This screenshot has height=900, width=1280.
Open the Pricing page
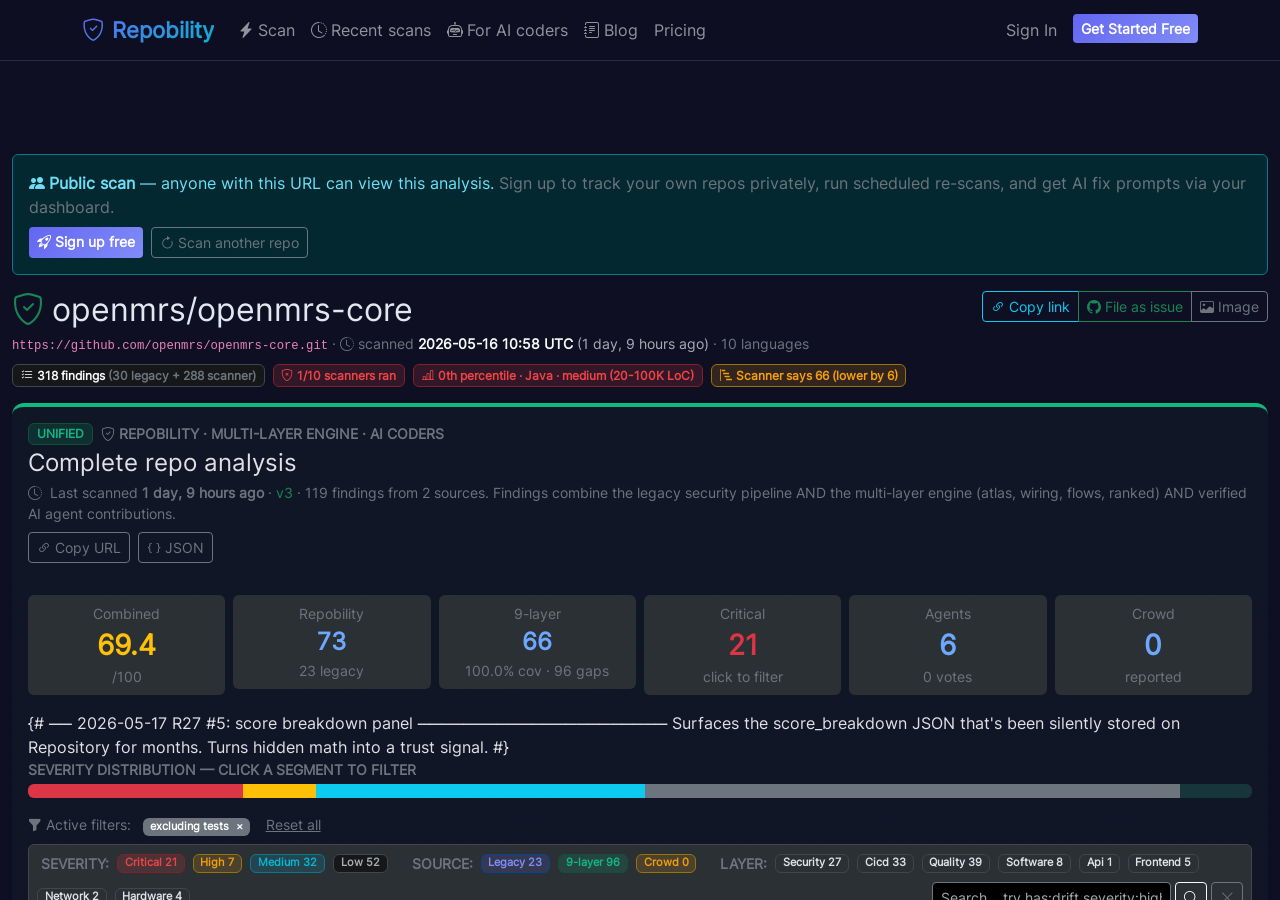(x=680, y=30)
